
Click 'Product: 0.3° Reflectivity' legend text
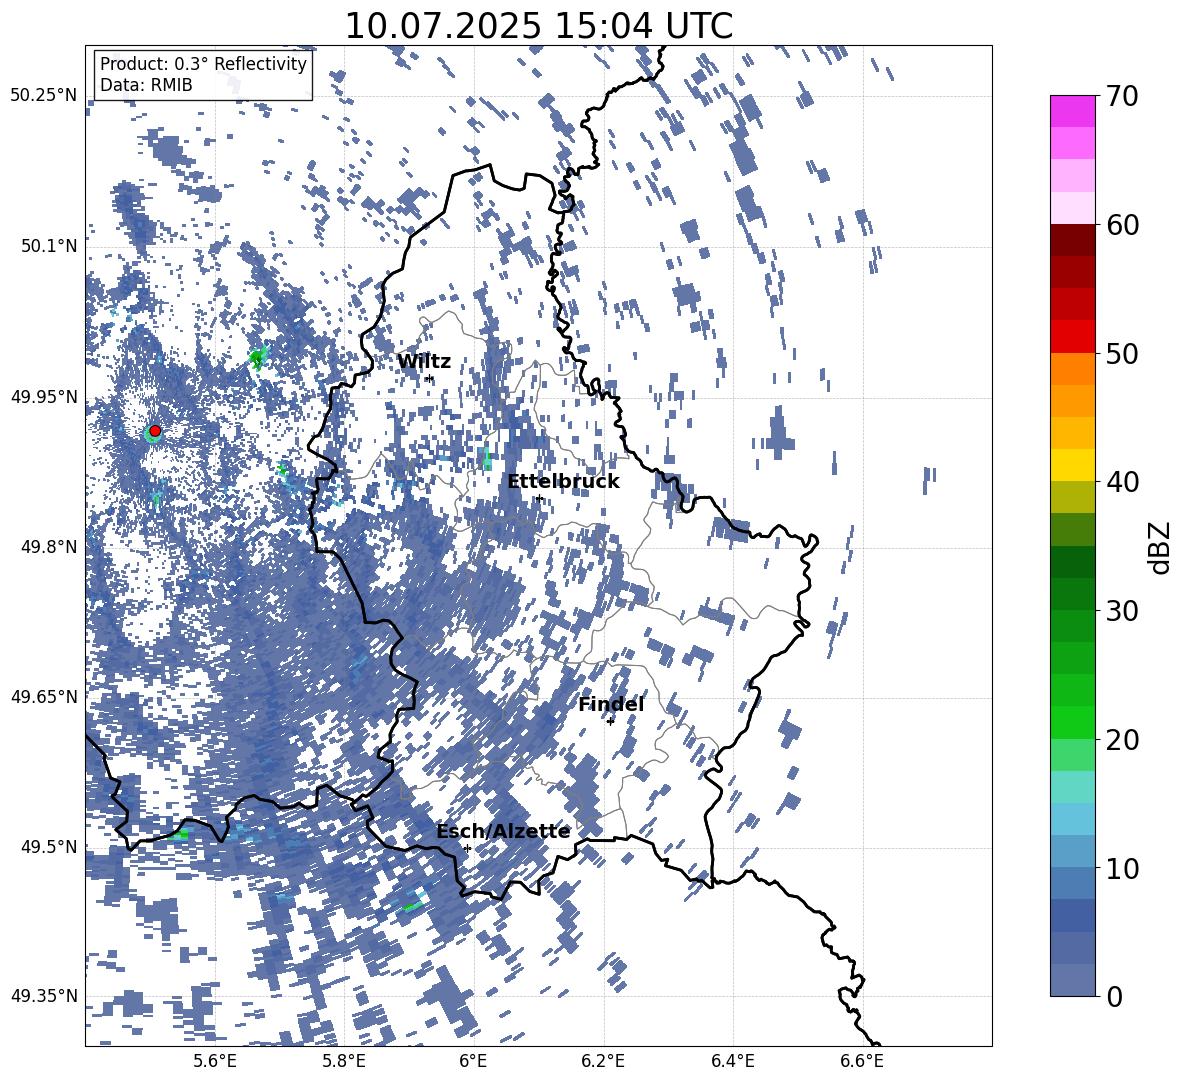(203, 64)
